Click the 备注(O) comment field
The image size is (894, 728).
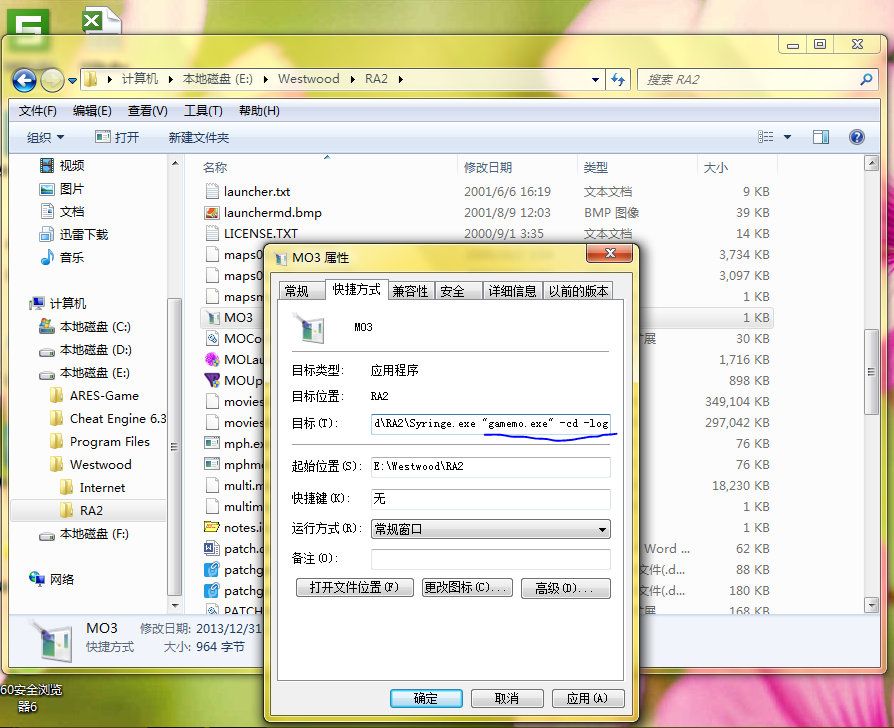coord(490,559)
